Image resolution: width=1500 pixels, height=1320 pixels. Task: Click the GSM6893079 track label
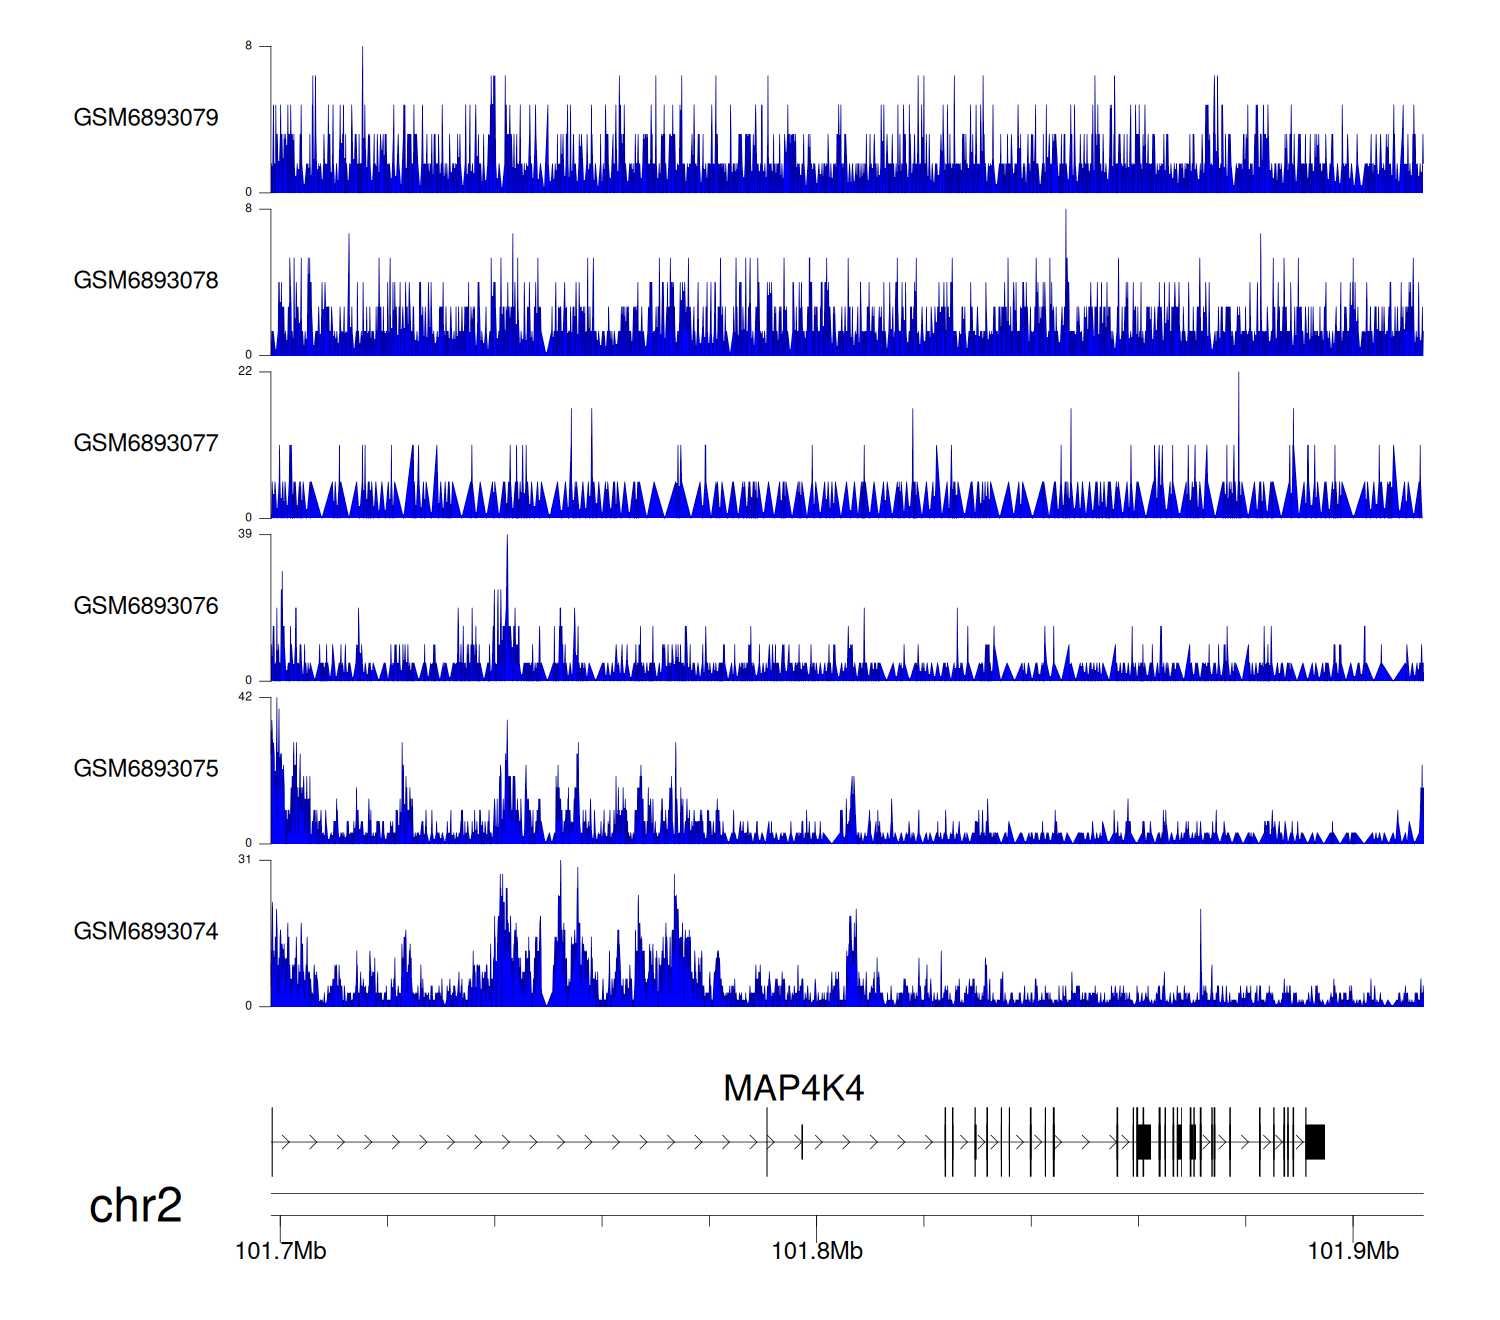(x=146, y=118)
